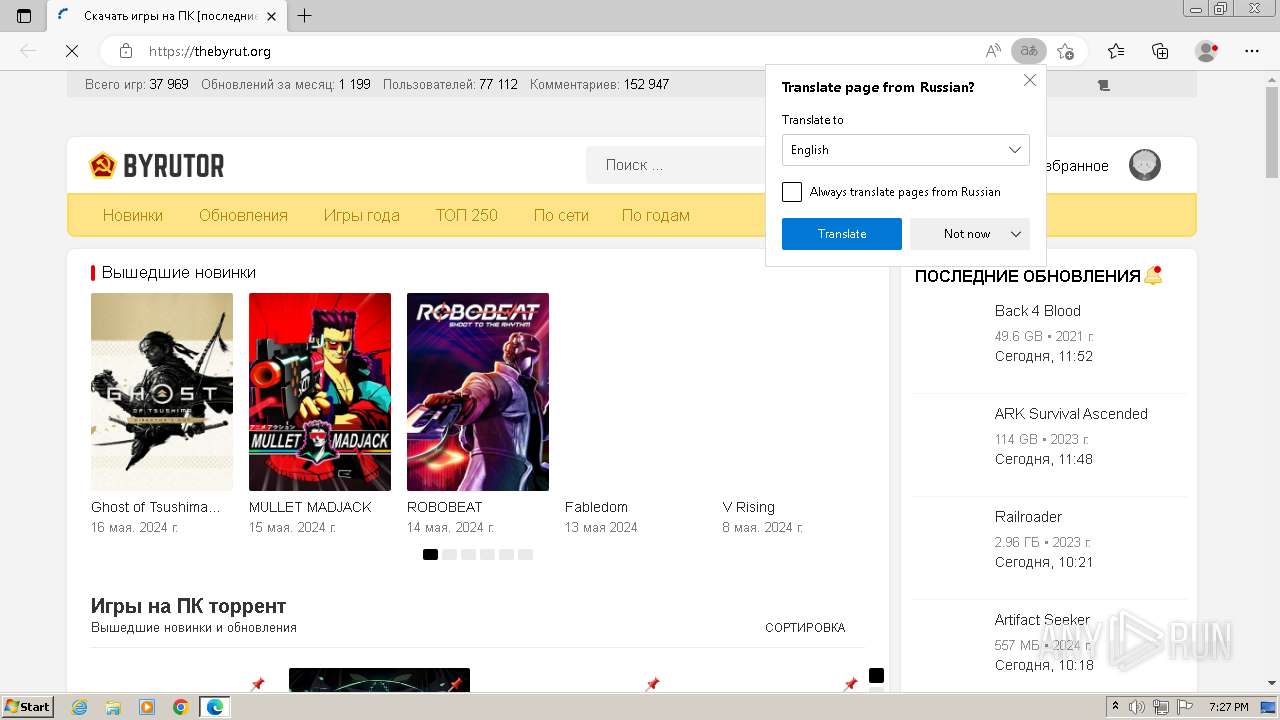This screenshot has height=720, width=1280.
Task: Open ТОП 250 menu item
Action: pos(467,215)
